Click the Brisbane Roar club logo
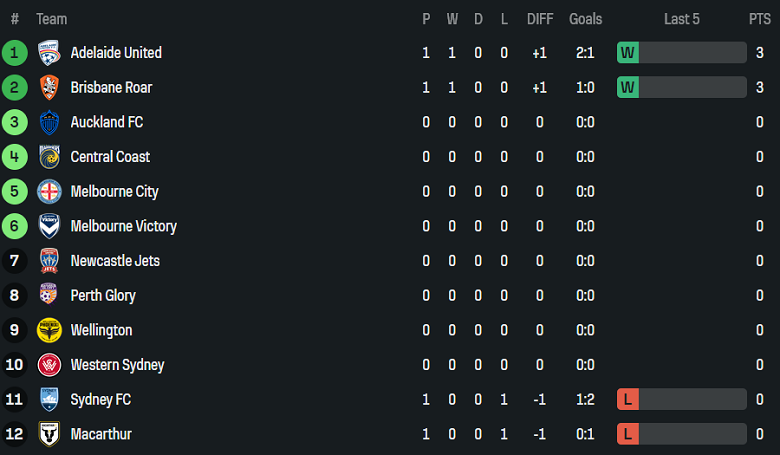 (49, 88)
